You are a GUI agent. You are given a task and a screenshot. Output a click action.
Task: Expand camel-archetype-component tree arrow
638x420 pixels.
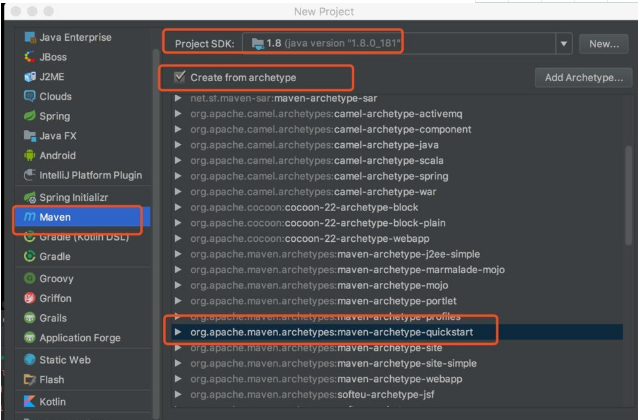click(x=178, y=129)
